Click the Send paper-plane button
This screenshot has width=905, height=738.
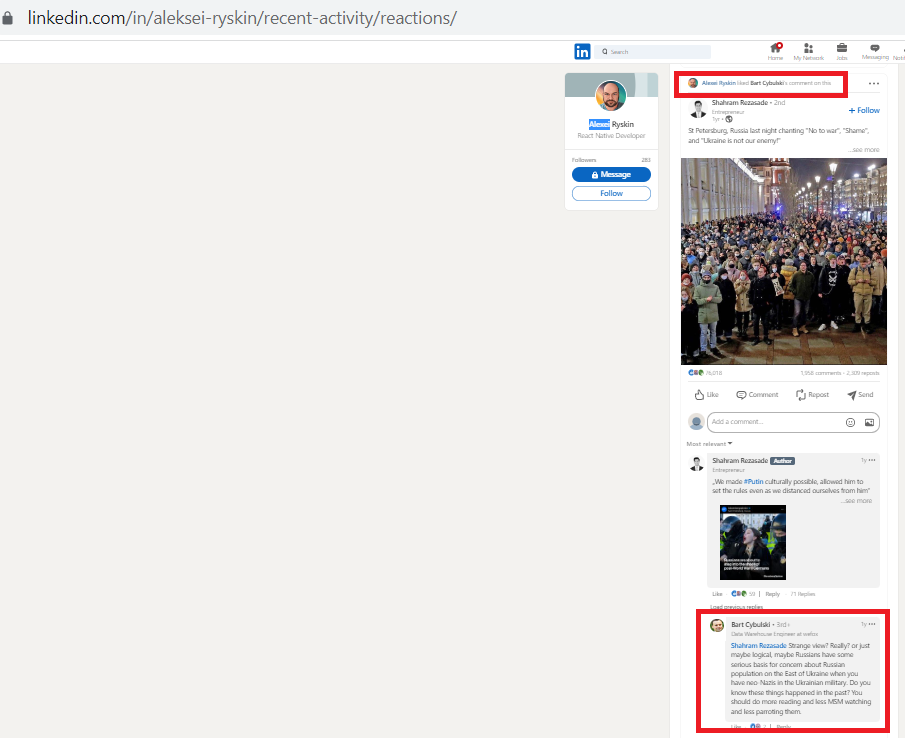pos(860,395)
